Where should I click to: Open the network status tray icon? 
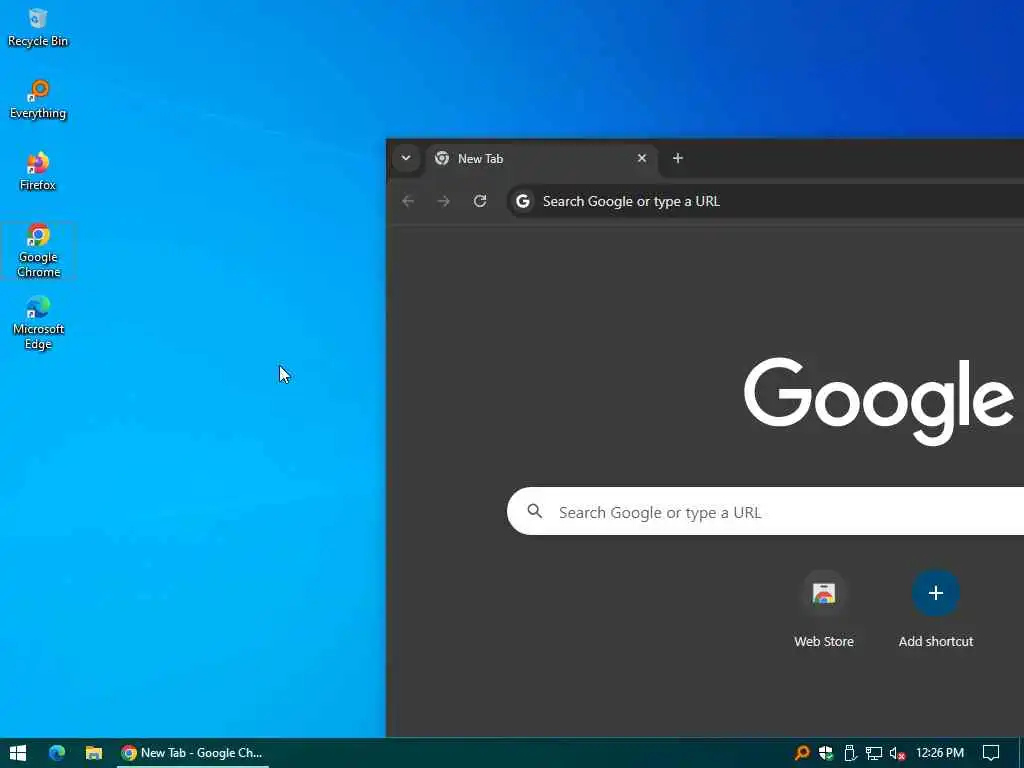coord(874,753)
